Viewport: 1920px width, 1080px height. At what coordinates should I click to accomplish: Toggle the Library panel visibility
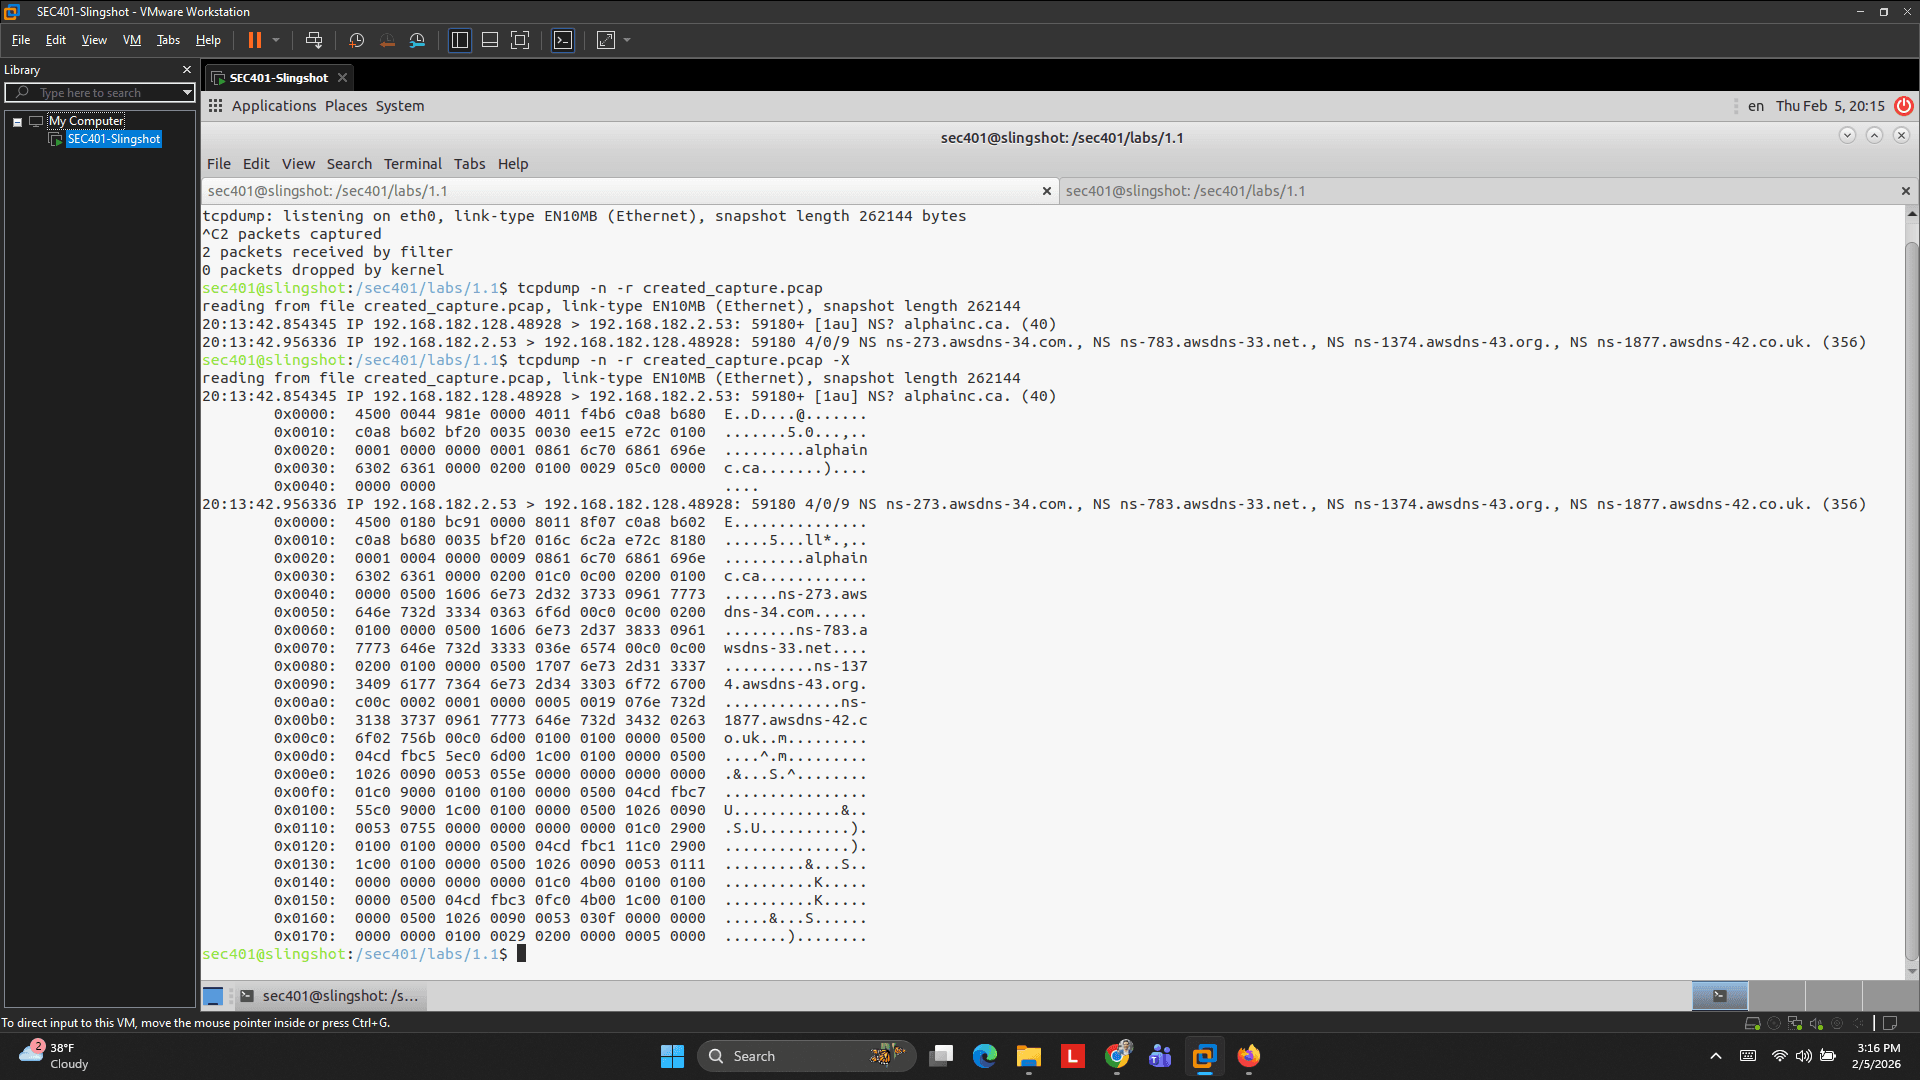tap(459, 40)
